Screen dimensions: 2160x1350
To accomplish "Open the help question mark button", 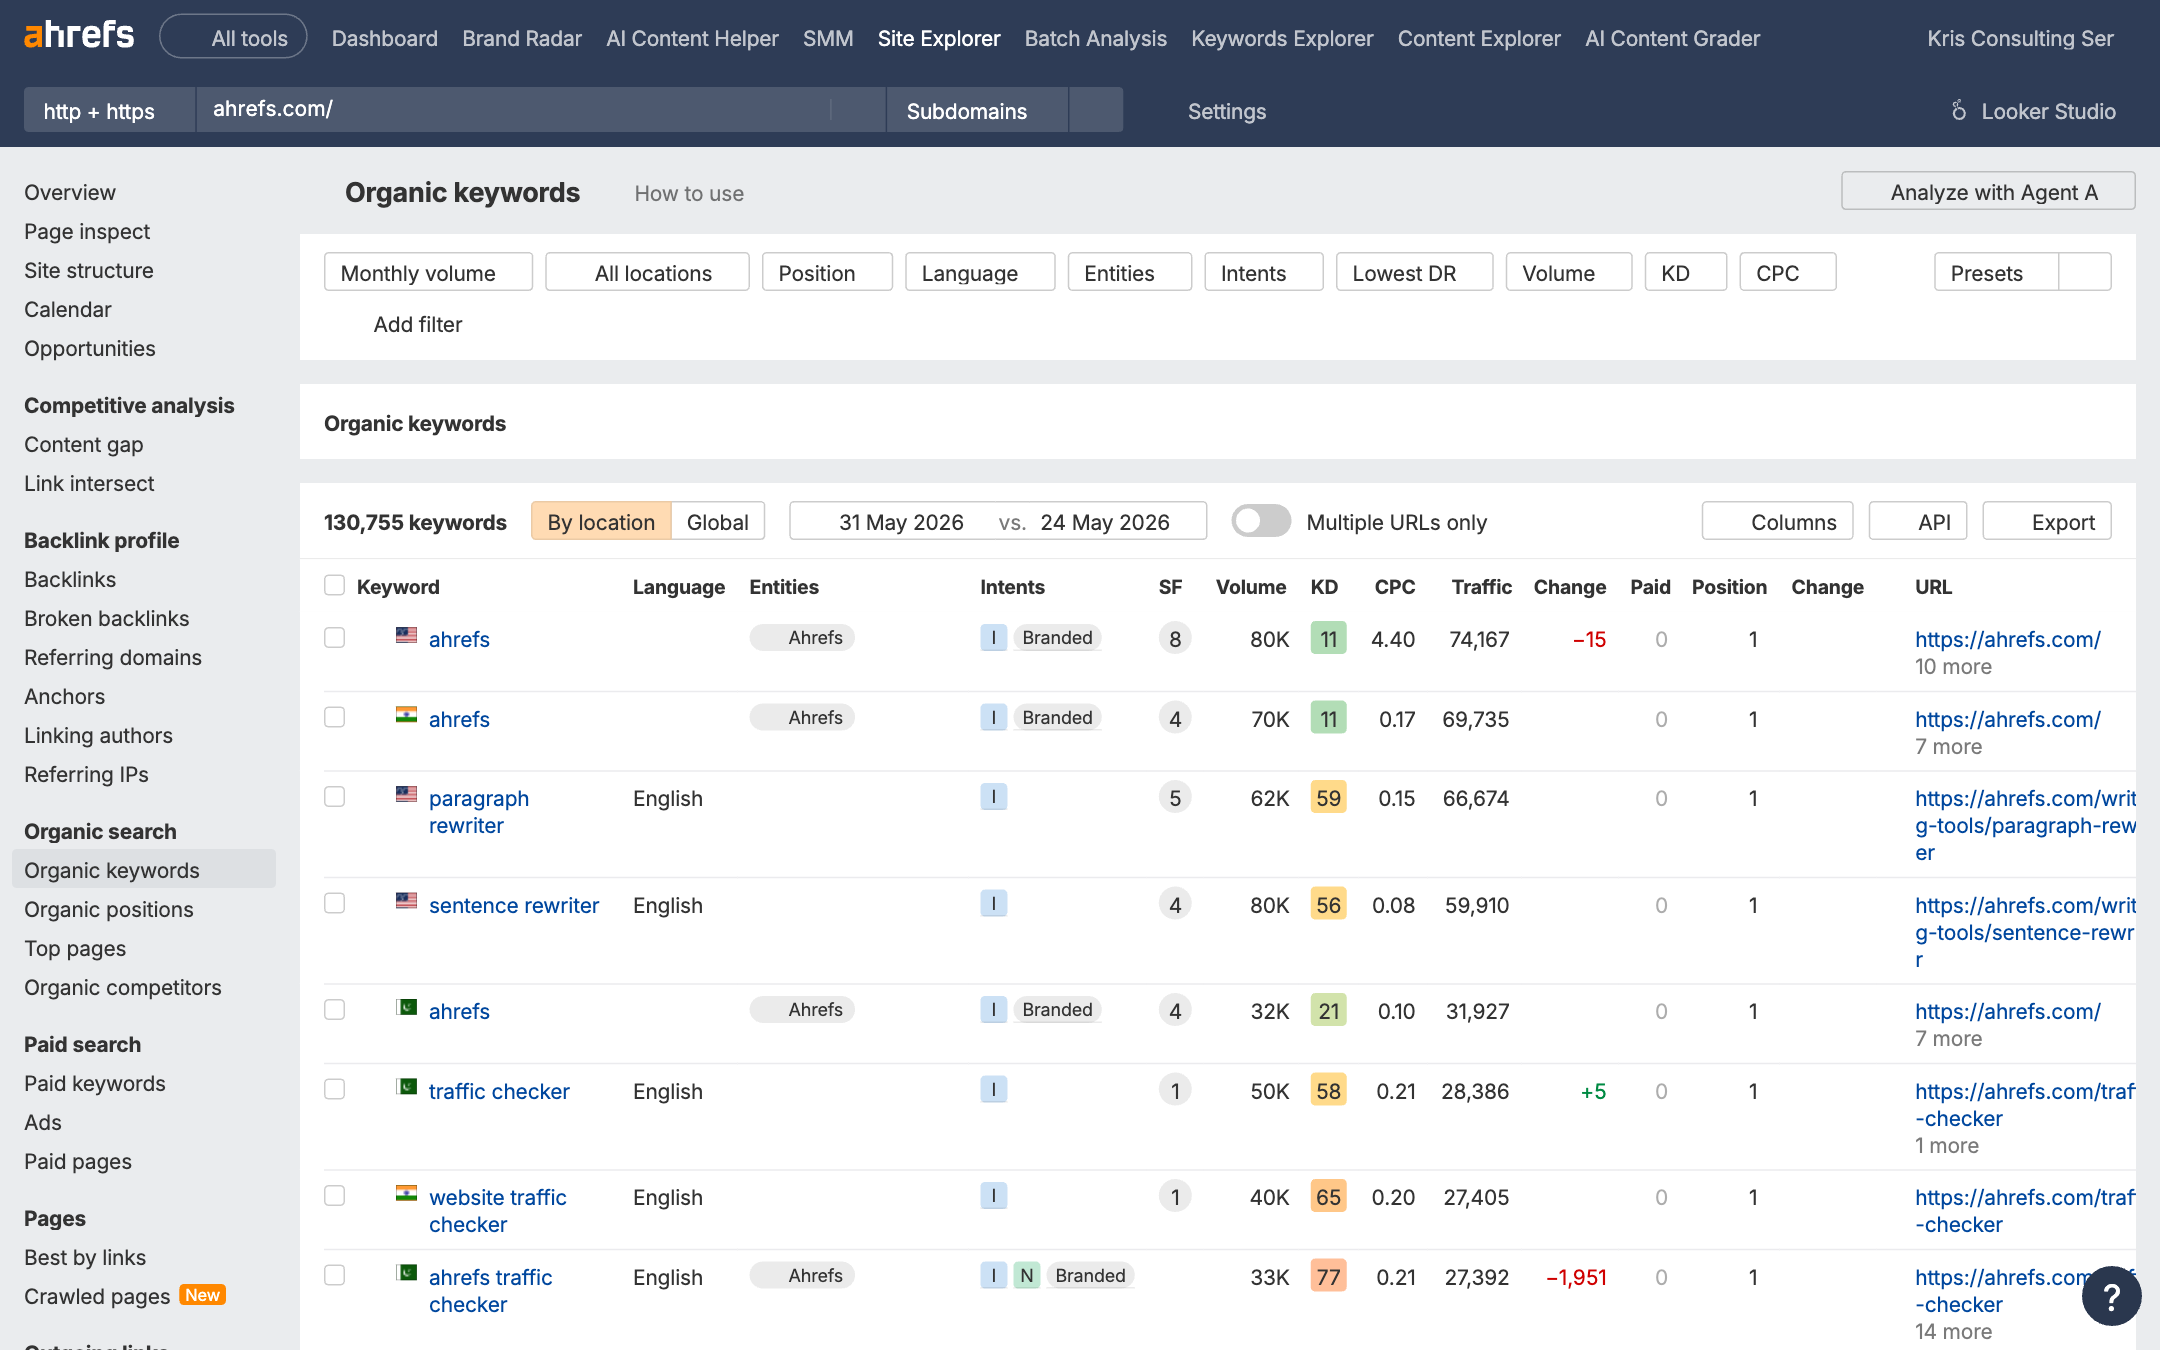I will [x=2111, y=1296].
